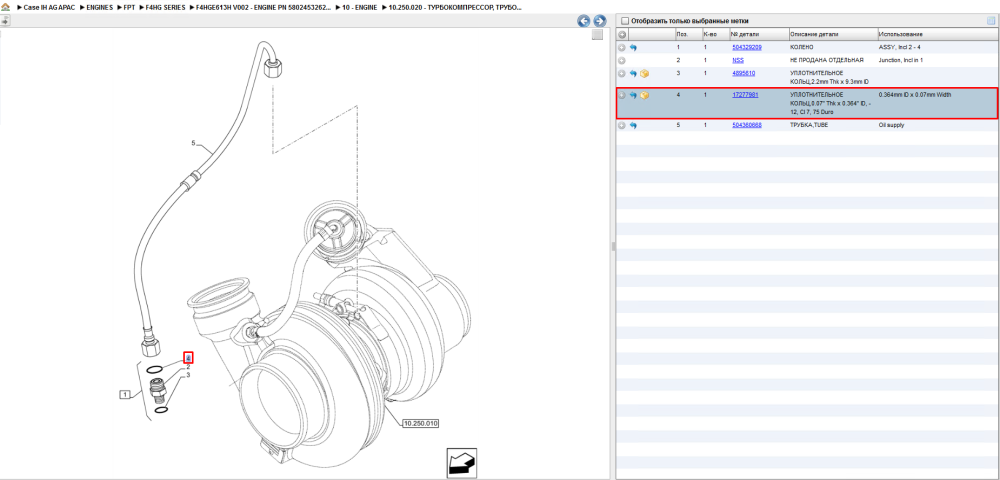
Task: Go to the home page icon
Action: point(5,7)
